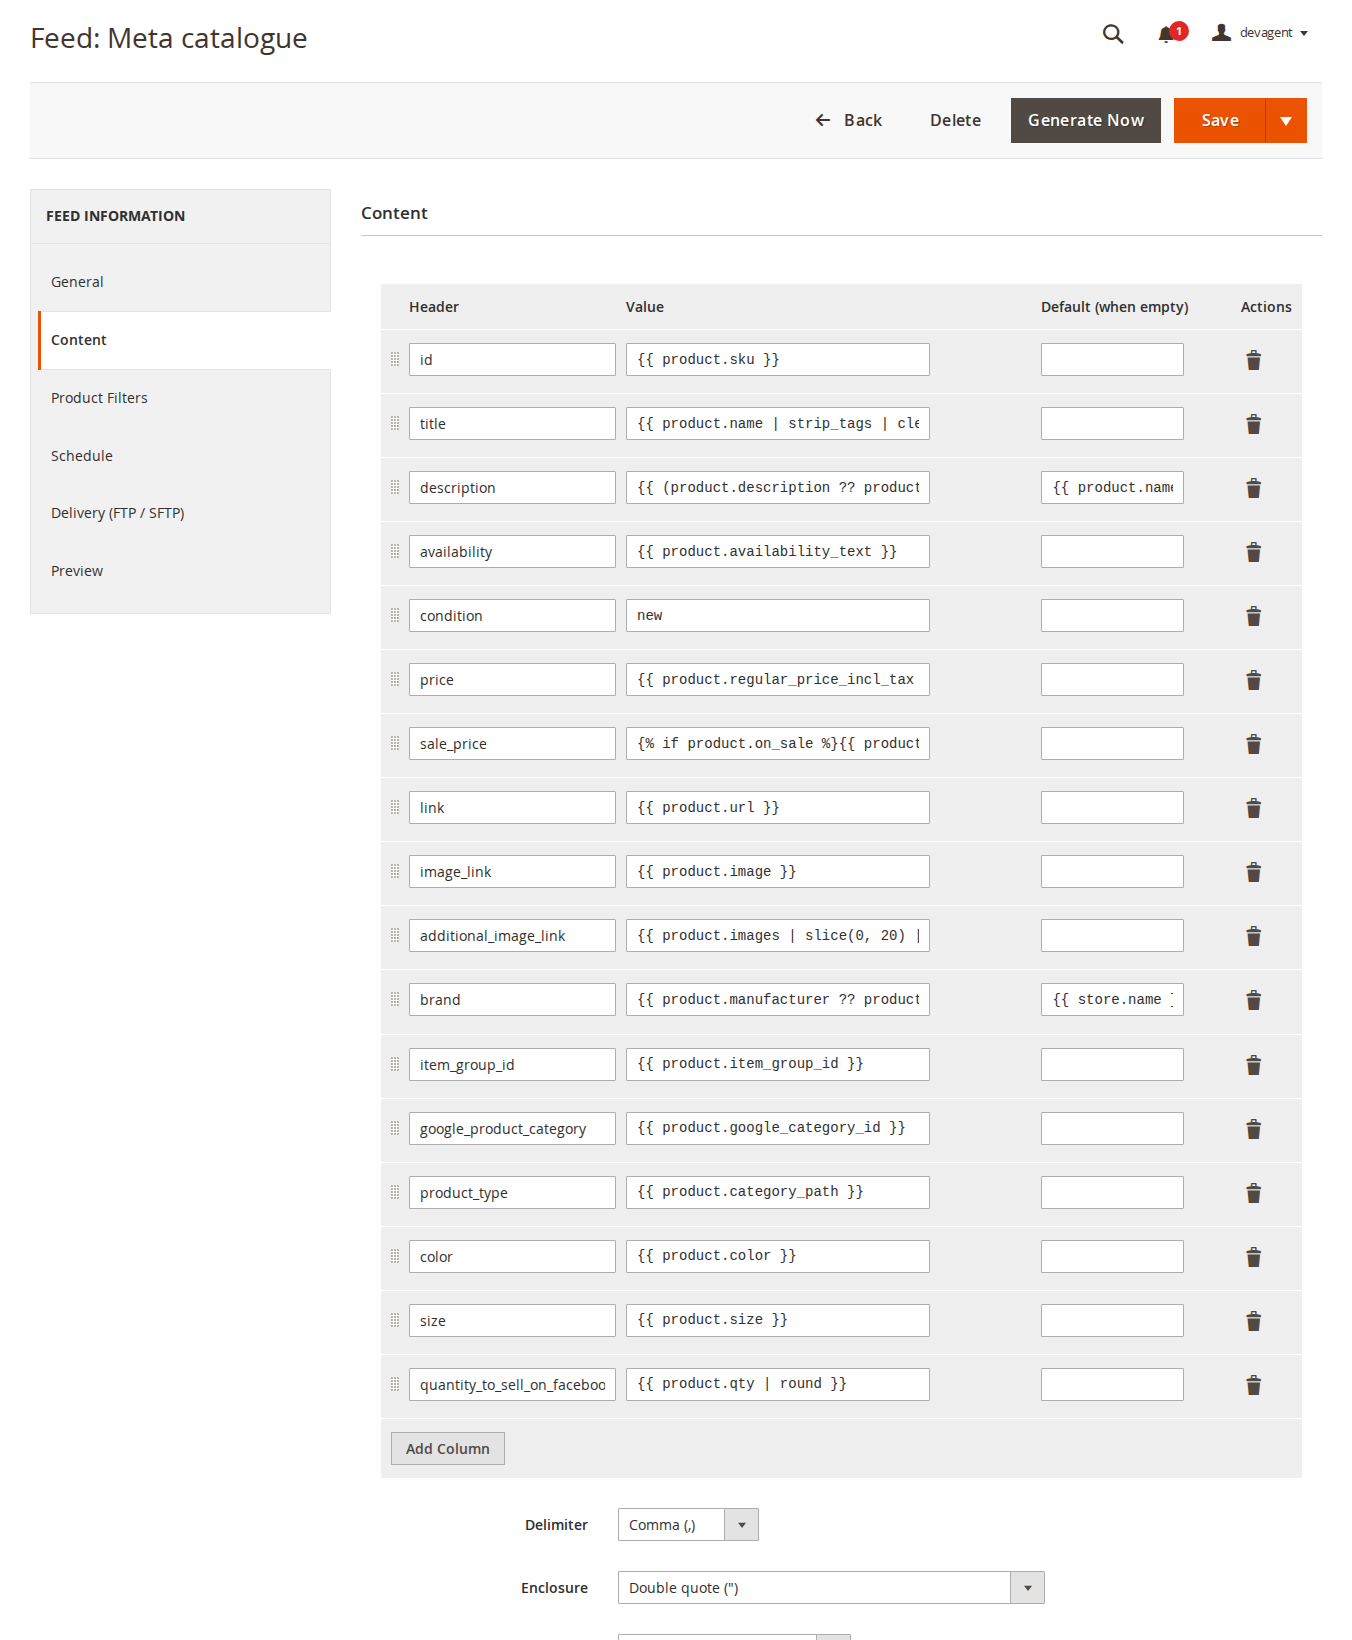1352x1640 pixels.
Task: Click the Delete feed button
Action: click(955, 120)
